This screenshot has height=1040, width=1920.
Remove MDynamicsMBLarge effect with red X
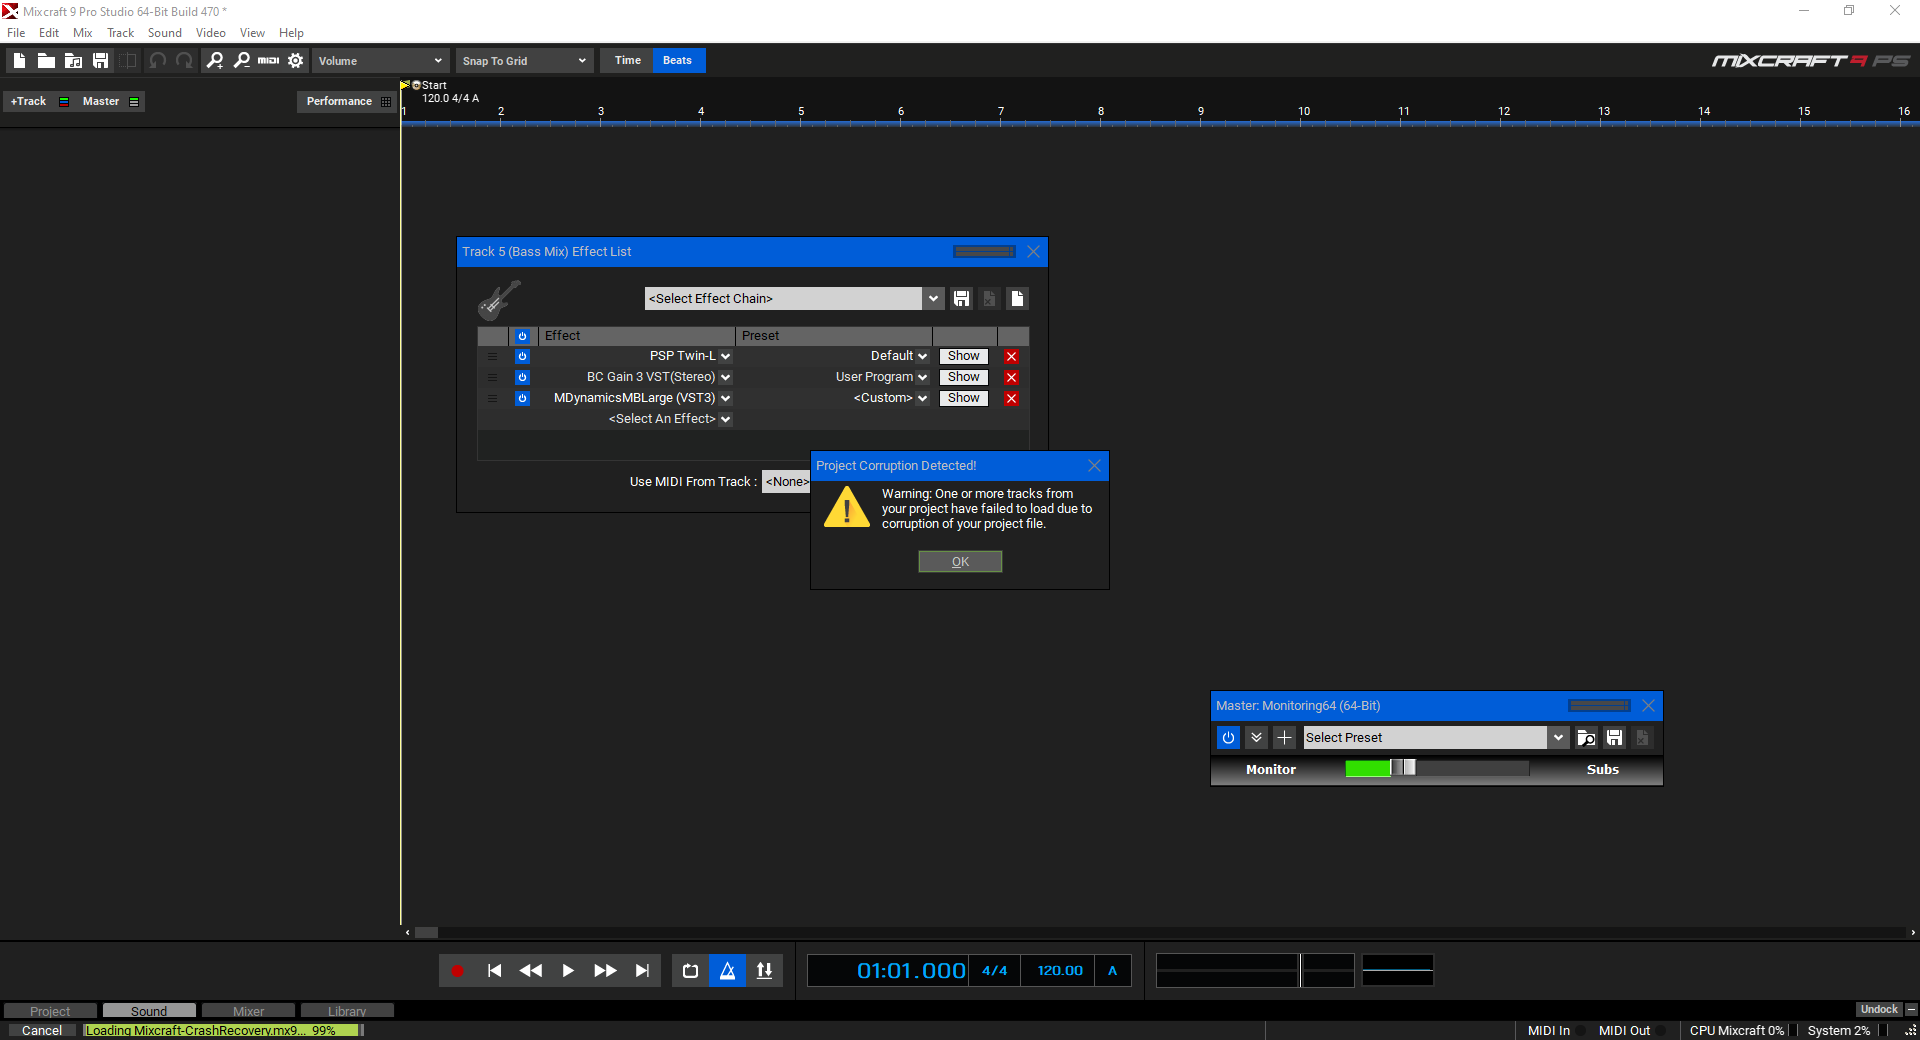click(x=1012, y=399)
